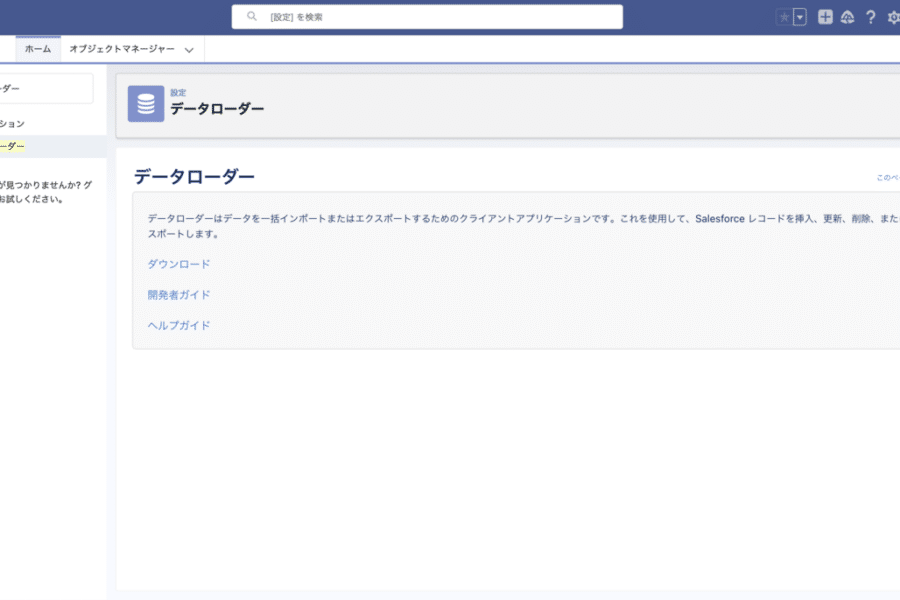900x600 pixels.
Task: Open the 開発者ガイド link
Action: click(x=179, y=295)
